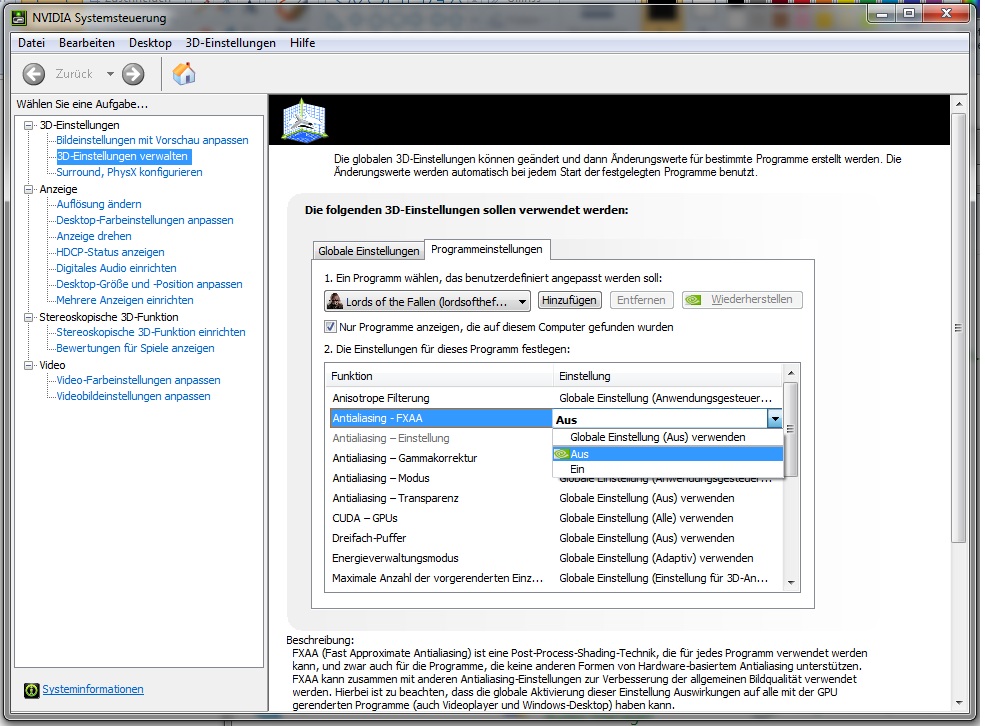The height and width of the screenshot is (726, 985).
Task: Open the Datei menu
Action: tap(31, 43)
